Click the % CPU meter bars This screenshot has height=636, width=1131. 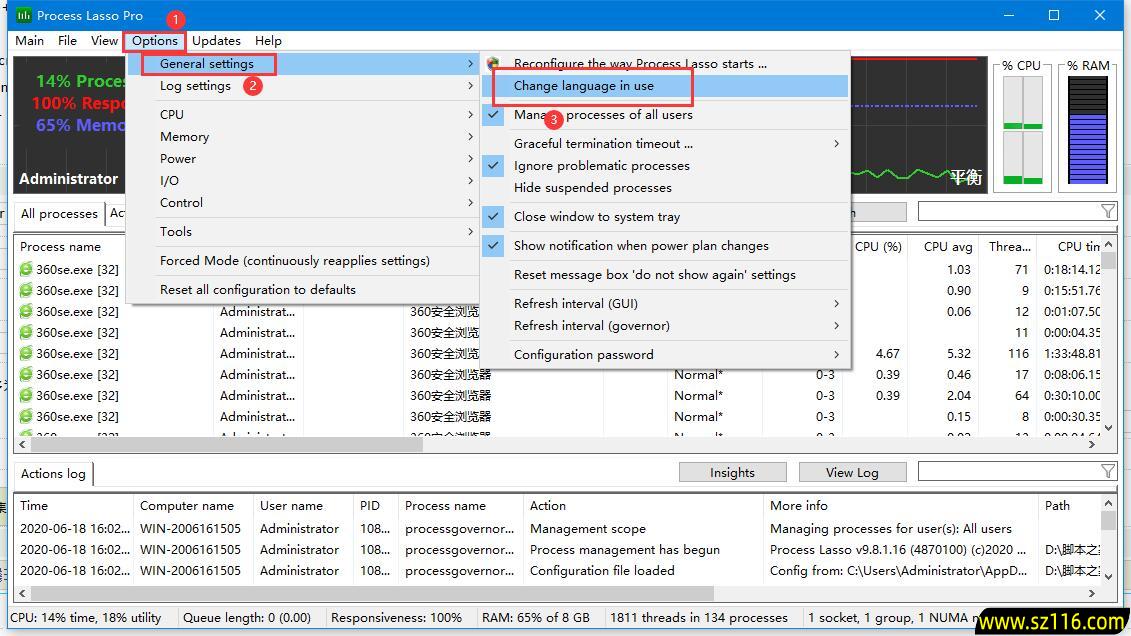[1022, 131]
